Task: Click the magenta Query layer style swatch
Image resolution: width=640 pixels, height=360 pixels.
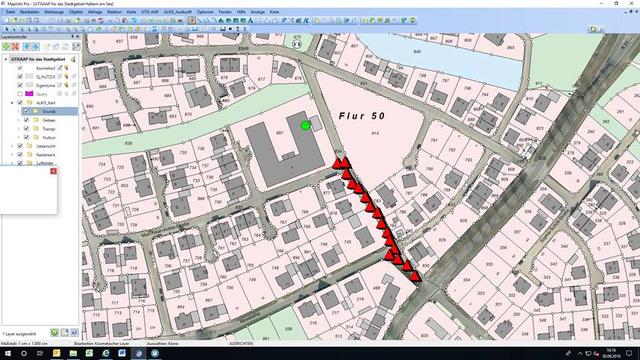Action: (29, 94)
